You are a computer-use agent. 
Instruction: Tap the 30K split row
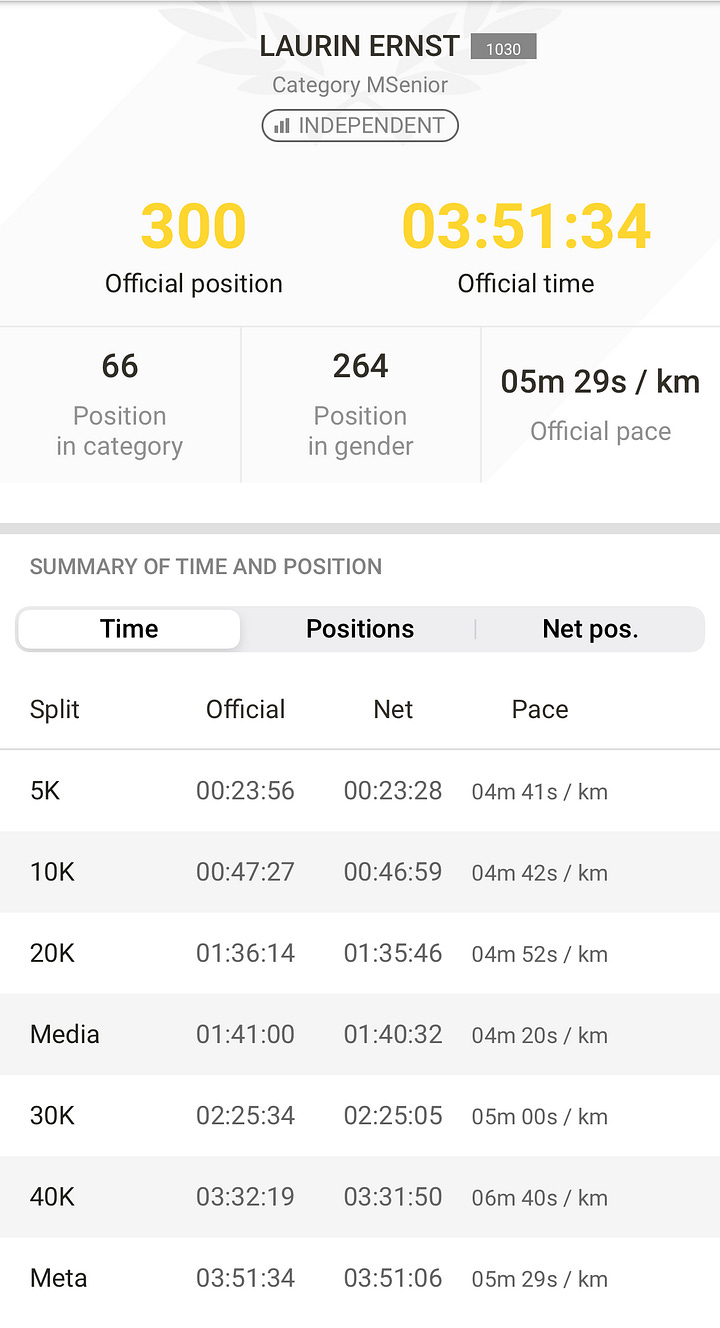click(x=360, y=1116)
